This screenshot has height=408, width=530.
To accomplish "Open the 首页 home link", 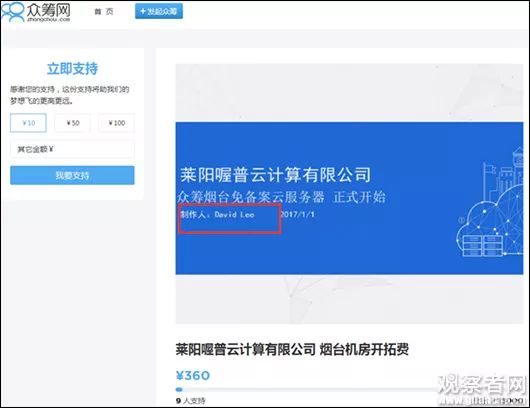I will [x=103, y=12].
